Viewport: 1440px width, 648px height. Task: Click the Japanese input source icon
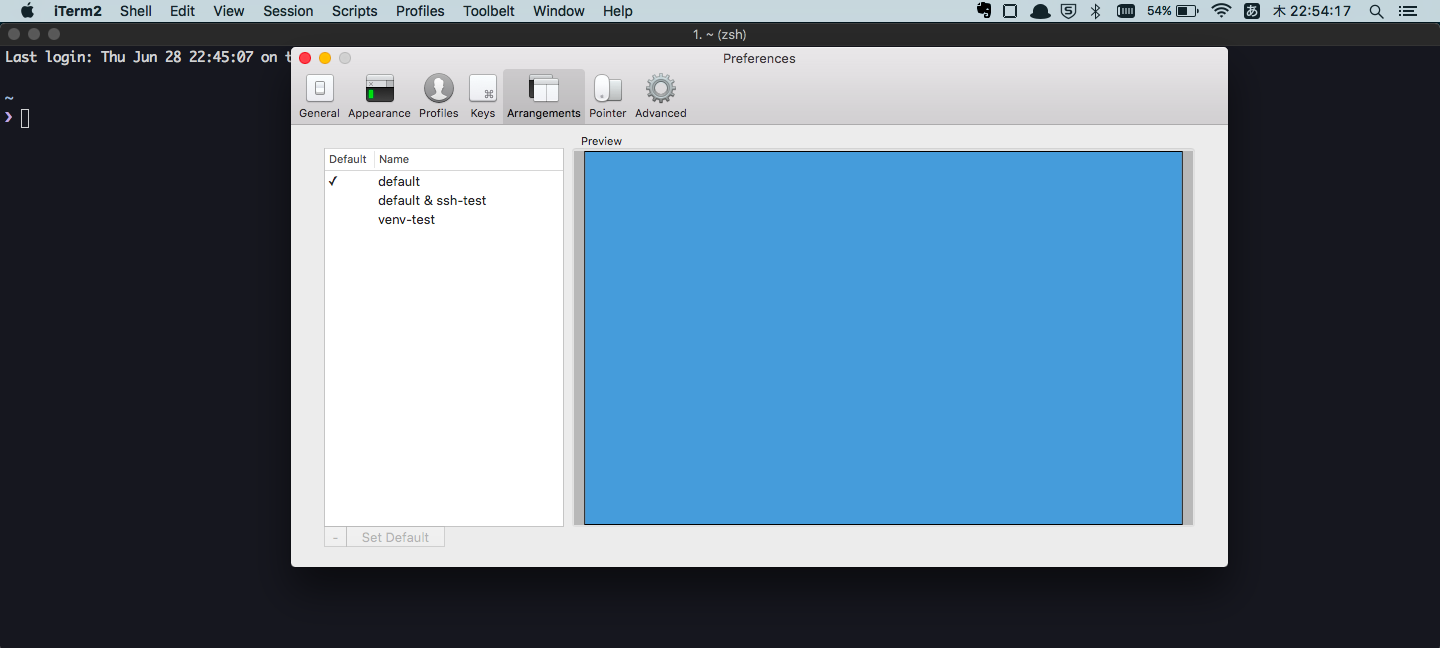coord(1251,11)
